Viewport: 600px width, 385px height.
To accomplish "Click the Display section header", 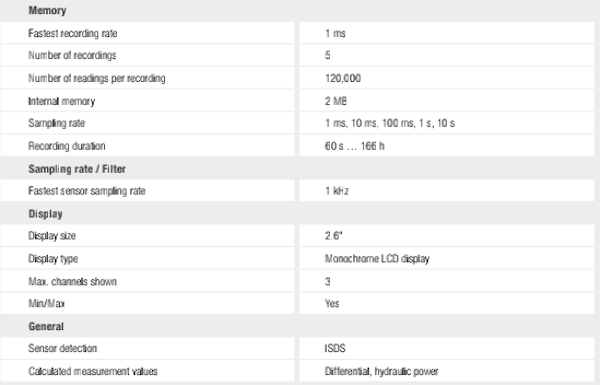I will point(45,214).
